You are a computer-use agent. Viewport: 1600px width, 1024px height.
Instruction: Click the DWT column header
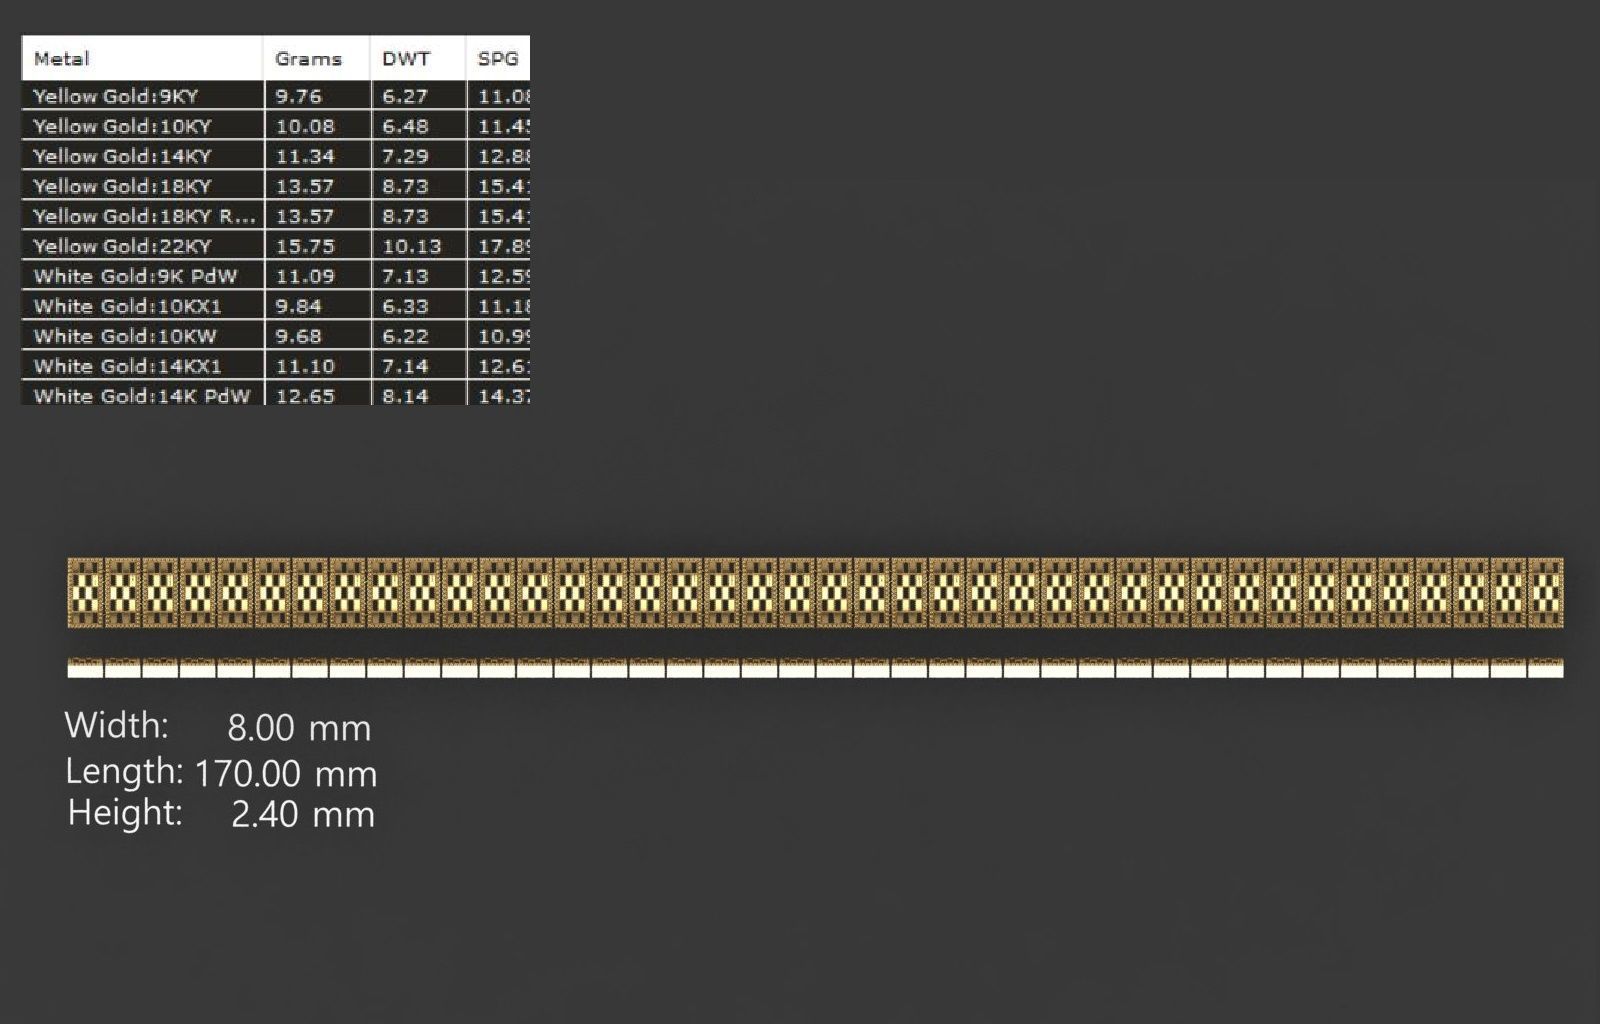point(417,58)
